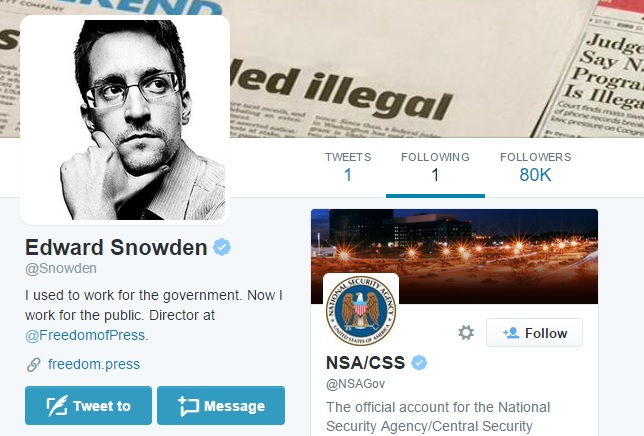Click the quill icon on Tweet to button
This screenshot has height=436, width=644.
(x=57, y=406)
